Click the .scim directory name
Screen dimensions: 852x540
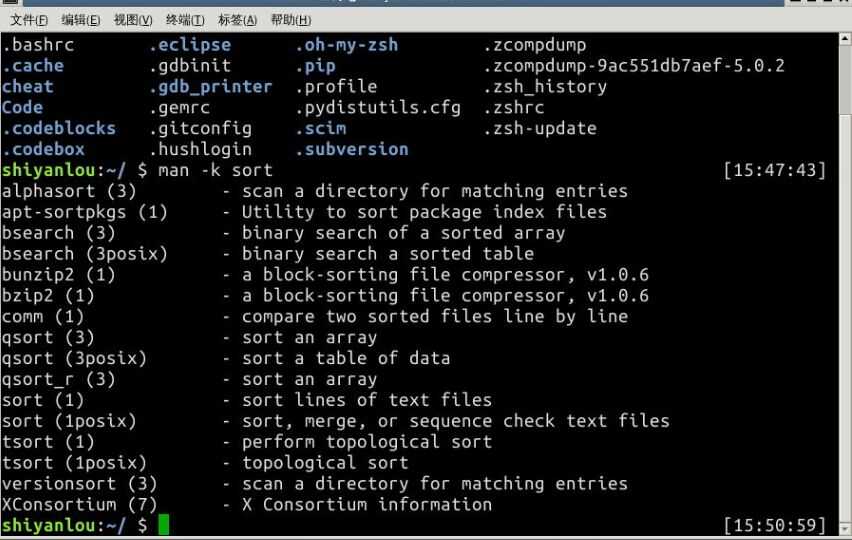321,128
